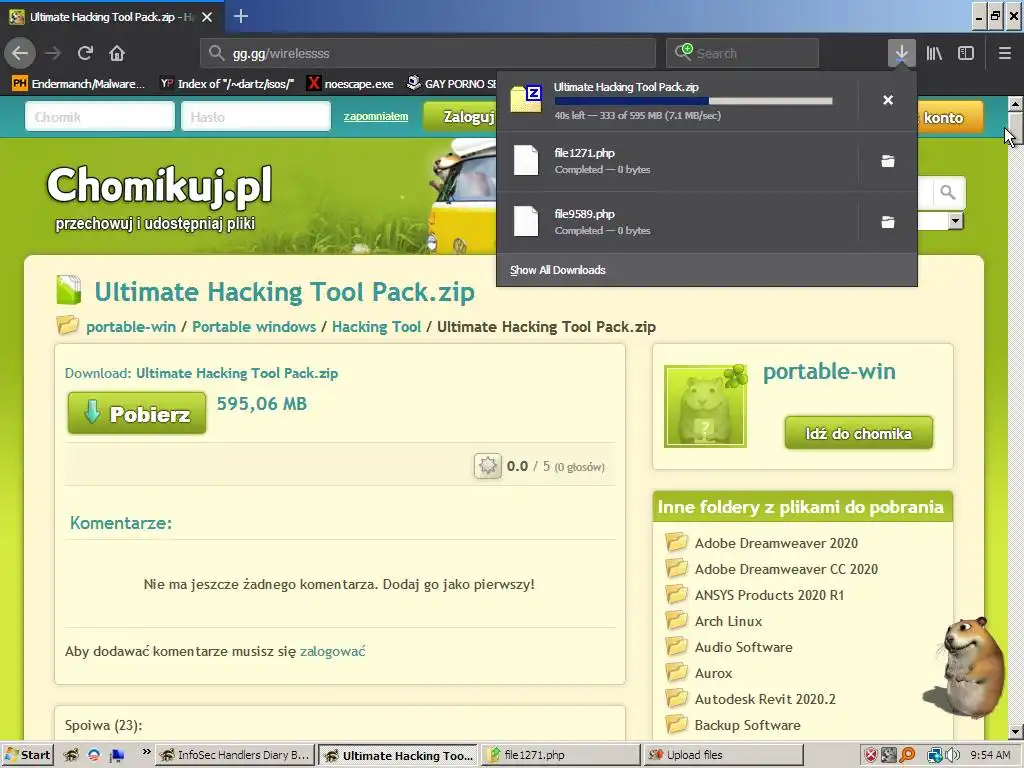
Task: Click the Idź do chomika button
Action: 858,433
